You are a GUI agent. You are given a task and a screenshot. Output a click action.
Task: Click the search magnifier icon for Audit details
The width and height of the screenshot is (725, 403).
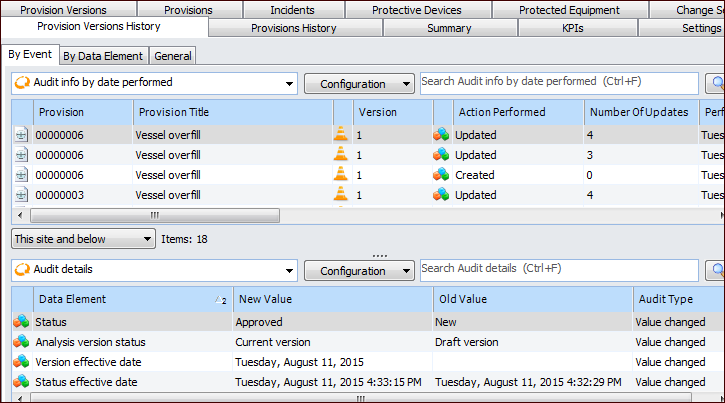(716, 270)
